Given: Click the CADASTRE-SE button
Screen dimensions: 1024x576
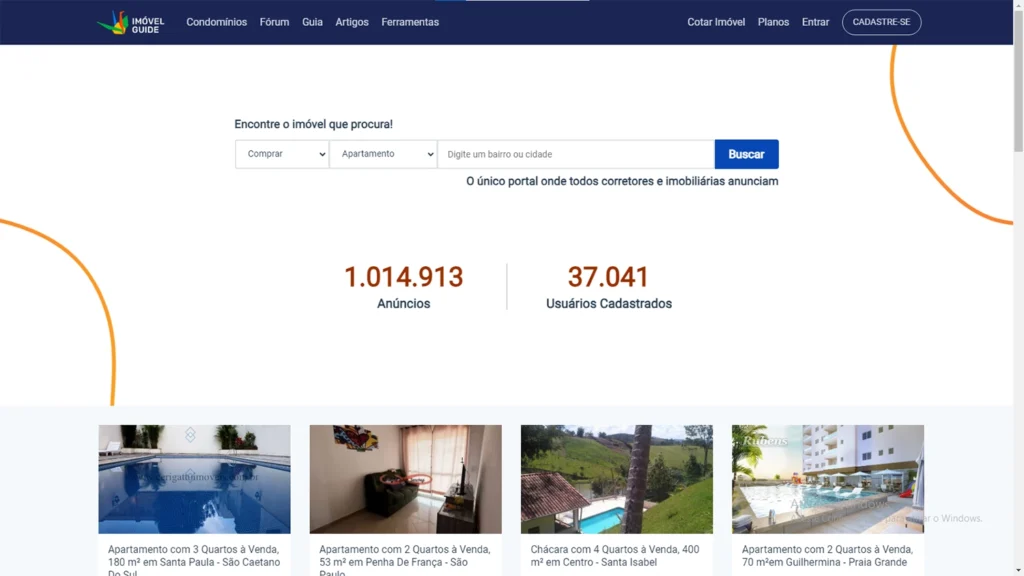Looking at the screenshot, I should tap(881, 22).
